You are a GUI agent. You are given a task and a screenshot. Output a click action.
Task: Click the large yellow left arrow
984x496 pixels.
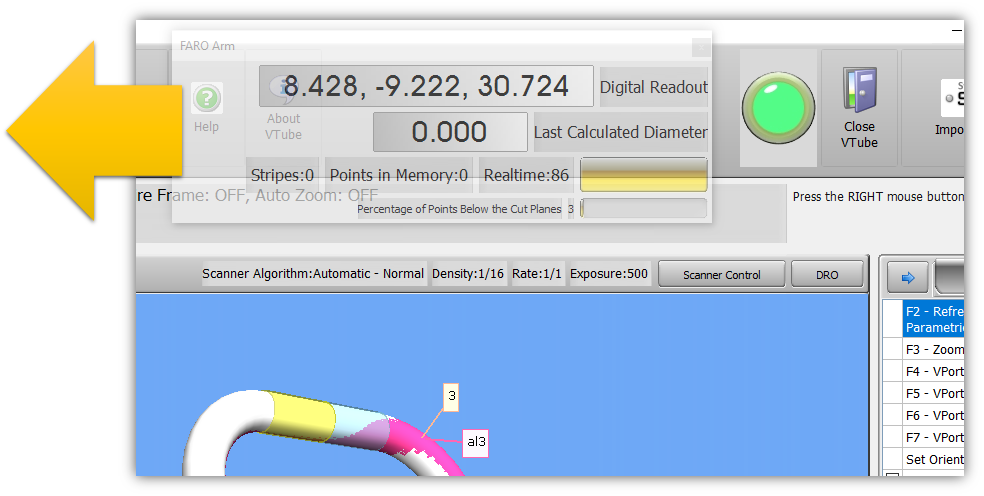90,132
